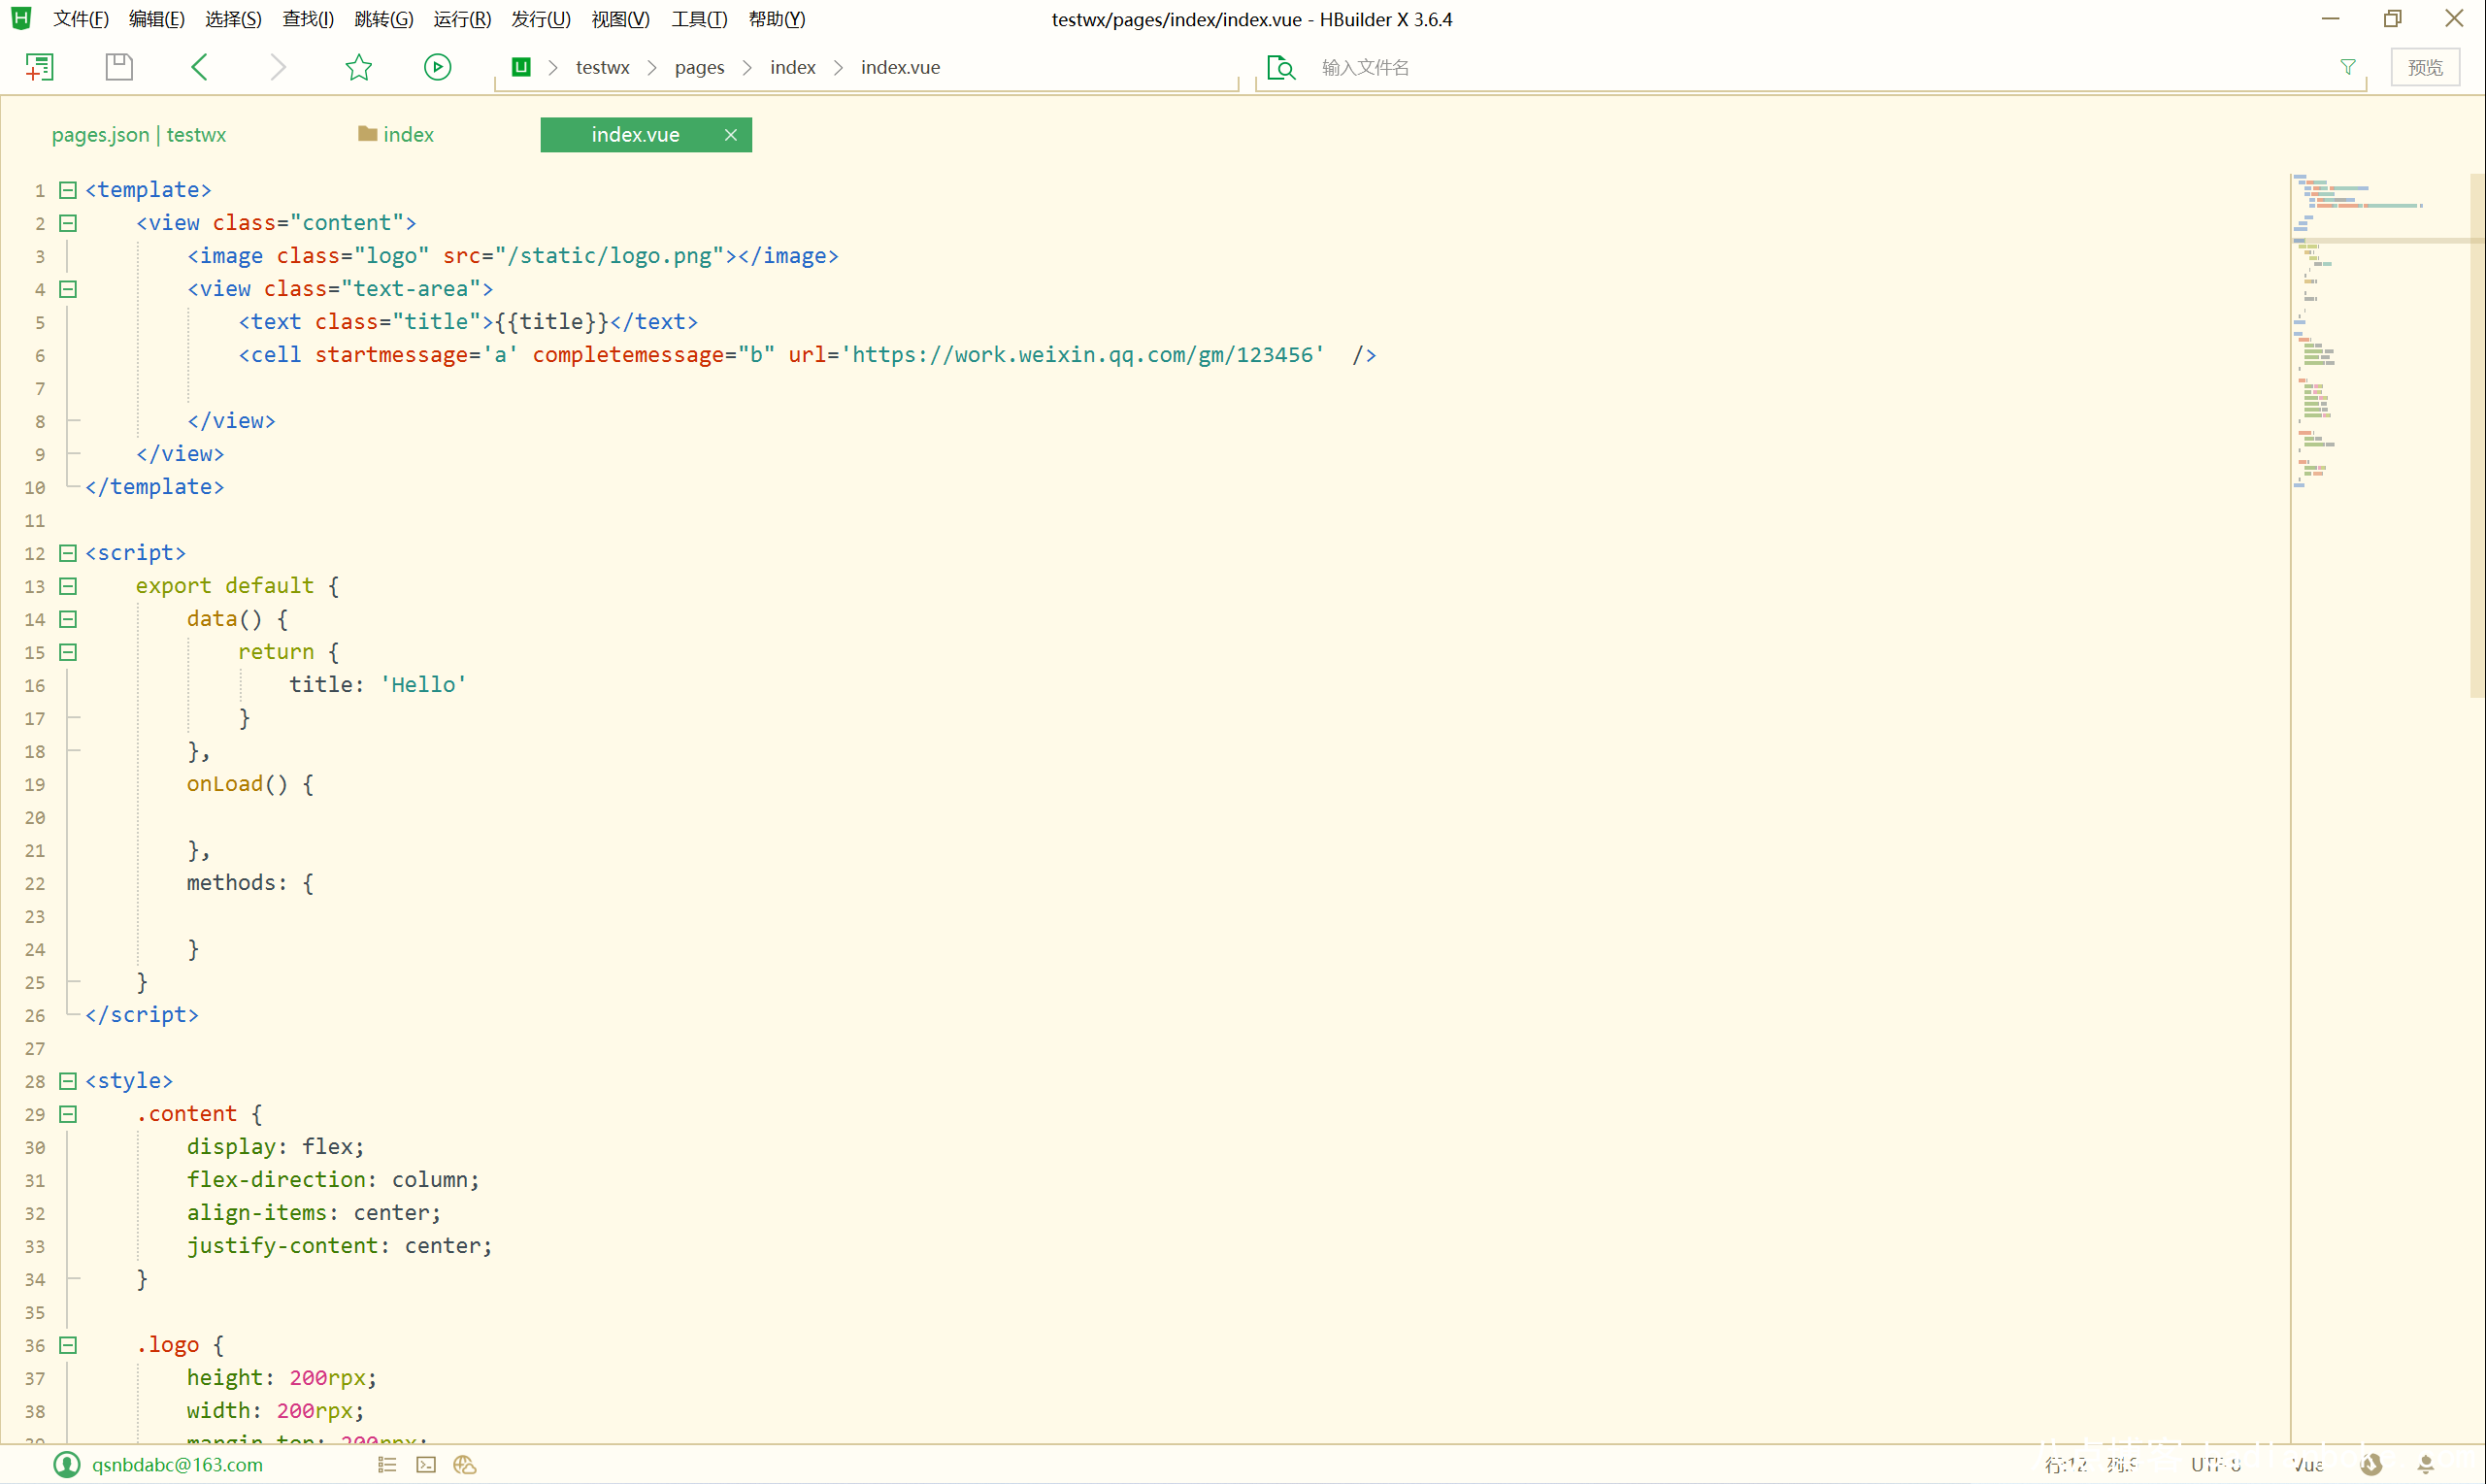This screenshot has height=1484, width=2486.
Task: Open the 文件(F) menu
Action: pyautogui.click(x=81, y=19)
